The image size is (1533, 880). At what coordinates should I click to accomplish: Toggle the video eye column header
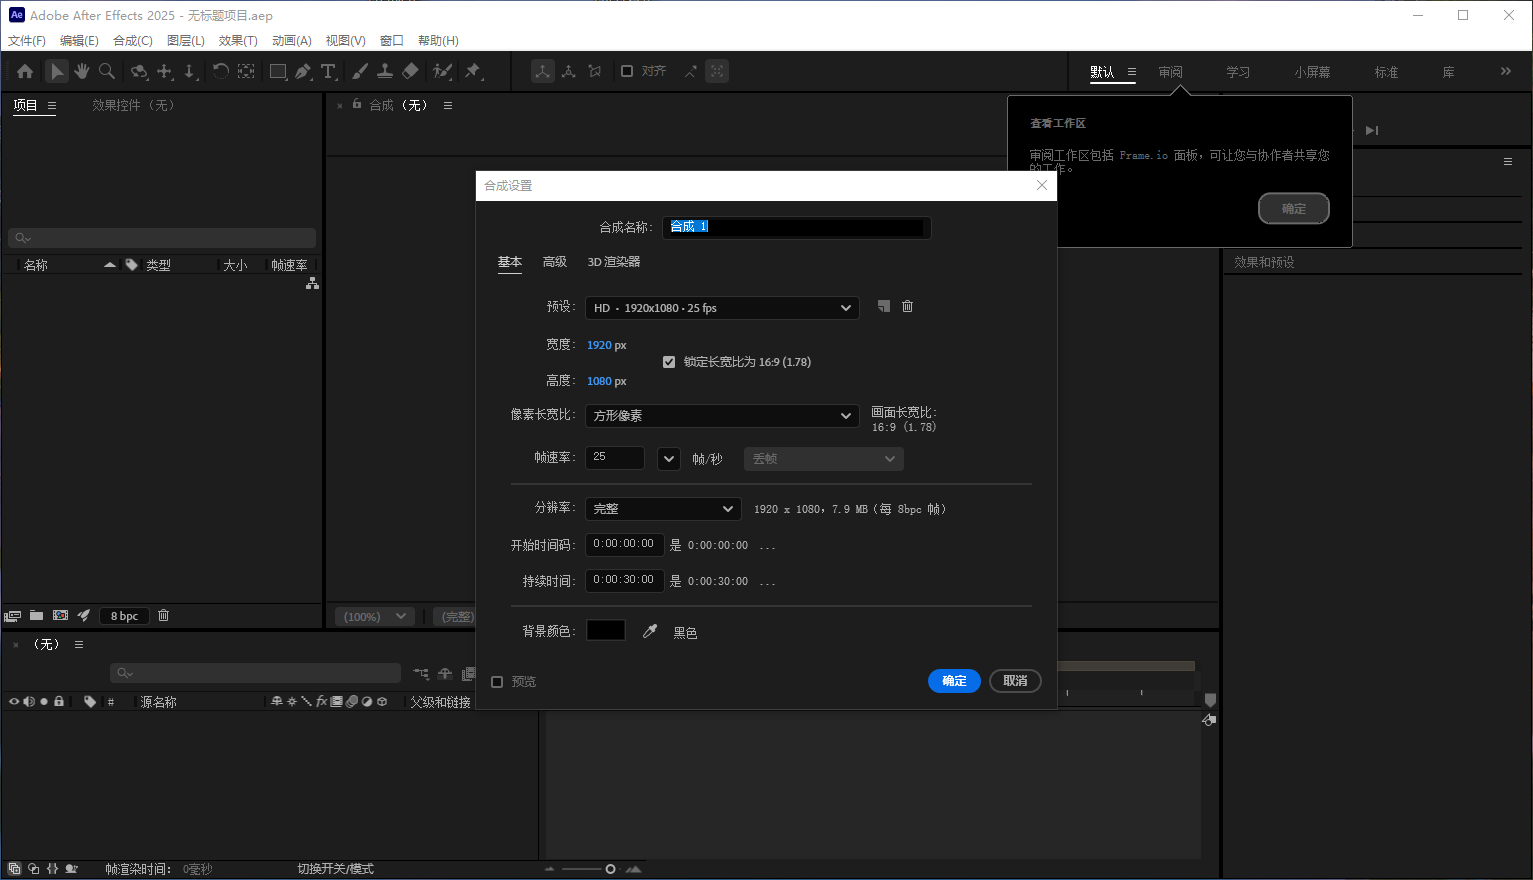(x=14, y=702)
